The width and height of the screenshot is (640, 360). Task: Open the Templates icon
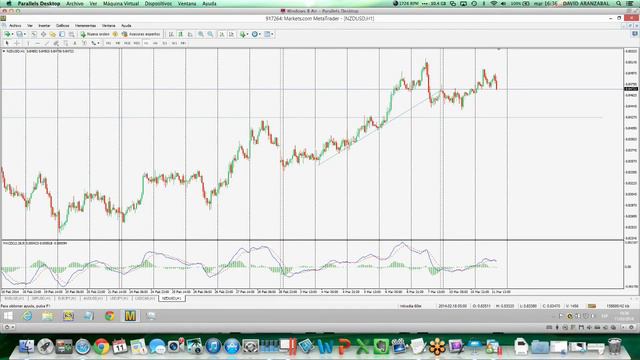pyautogui.click(x=267, y=34)
